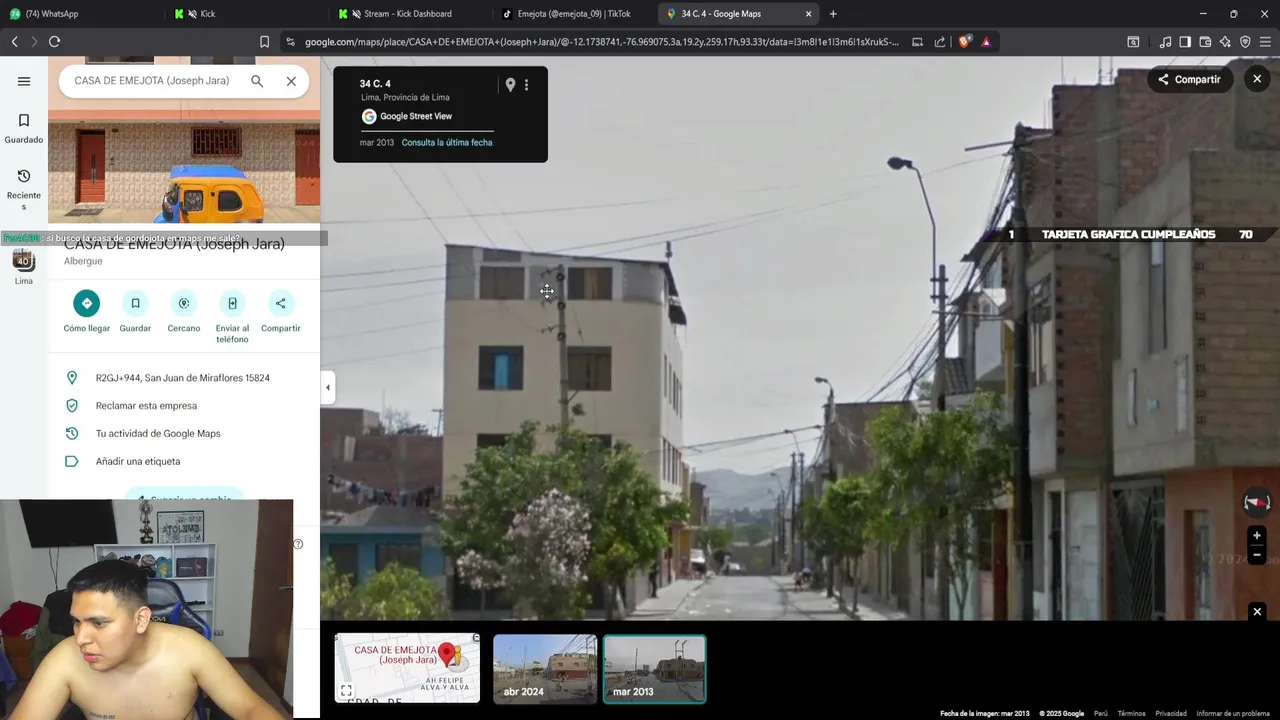Click the tab search icon in toolbar
This screenshot has height=720, width=1280.
1133,42
